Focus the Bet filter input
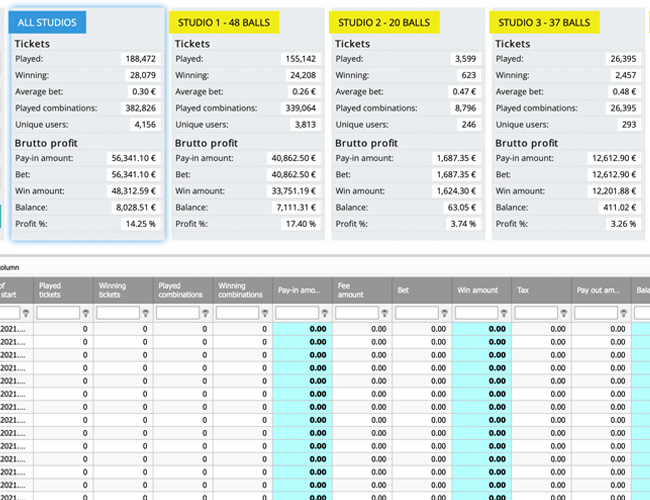 (x=417, y=313)
